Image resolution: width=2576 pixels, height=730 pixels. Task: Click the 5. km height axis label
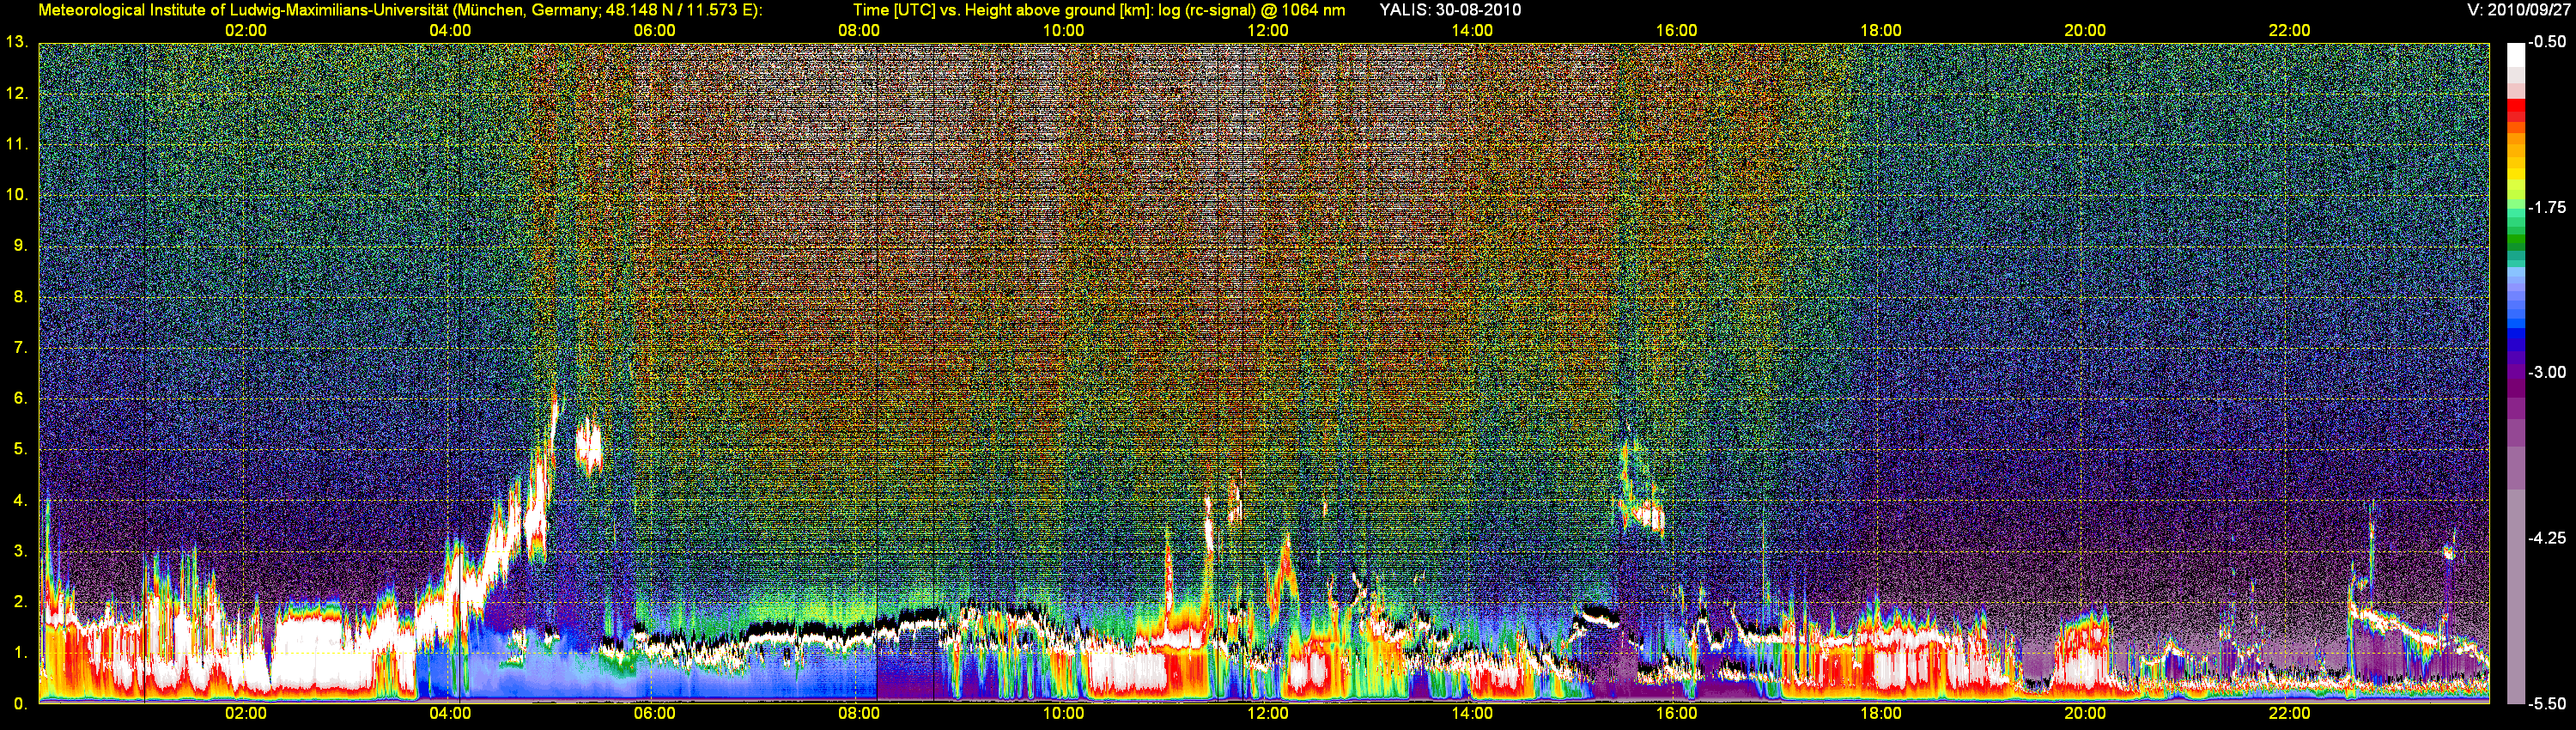20,449
